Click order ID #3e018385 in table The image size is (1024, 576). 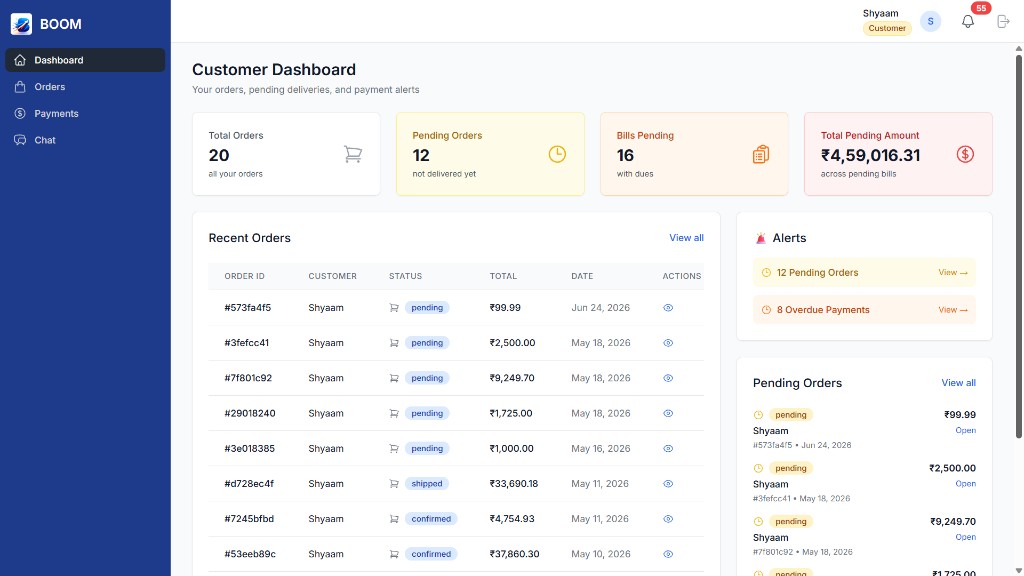coord(249,449)
